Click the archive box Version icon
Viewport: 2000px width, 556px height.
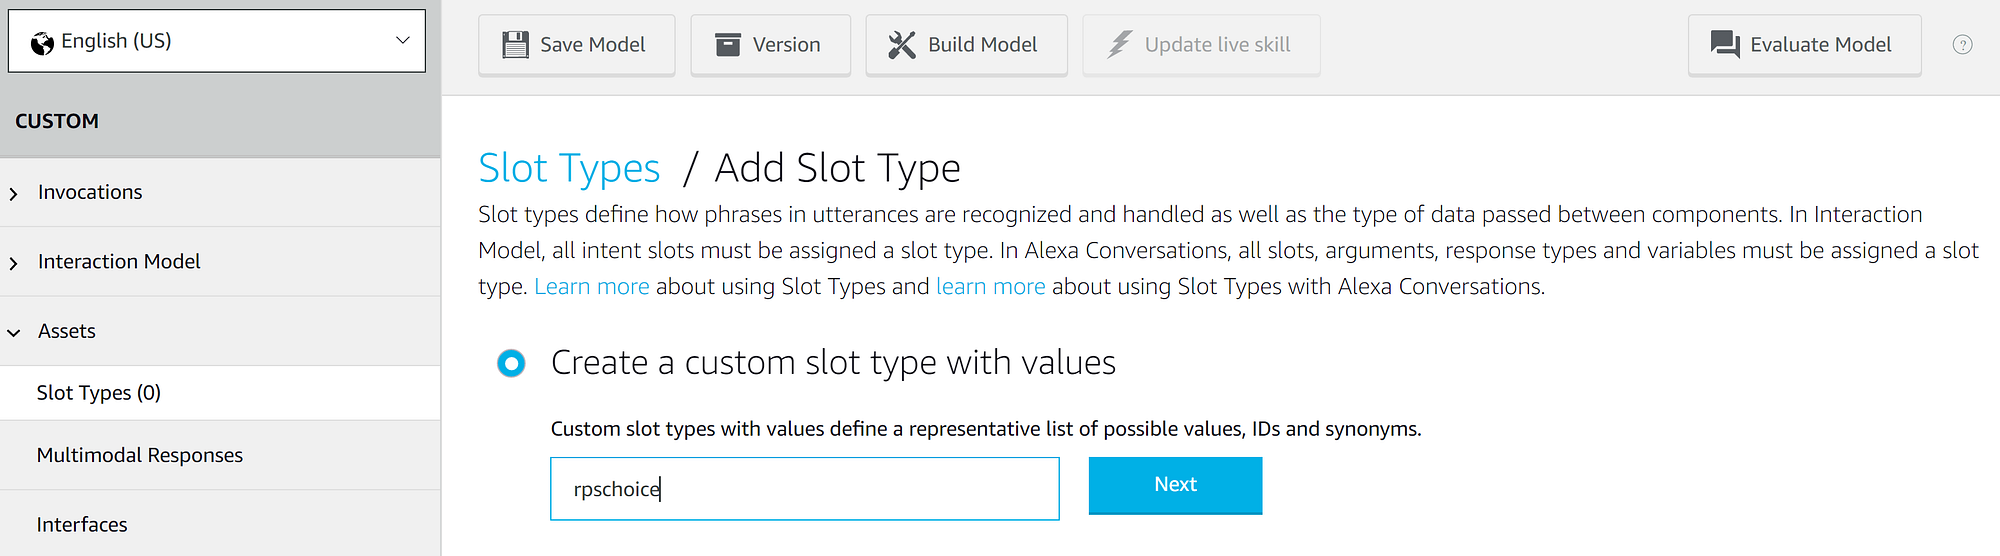[728, 44]
